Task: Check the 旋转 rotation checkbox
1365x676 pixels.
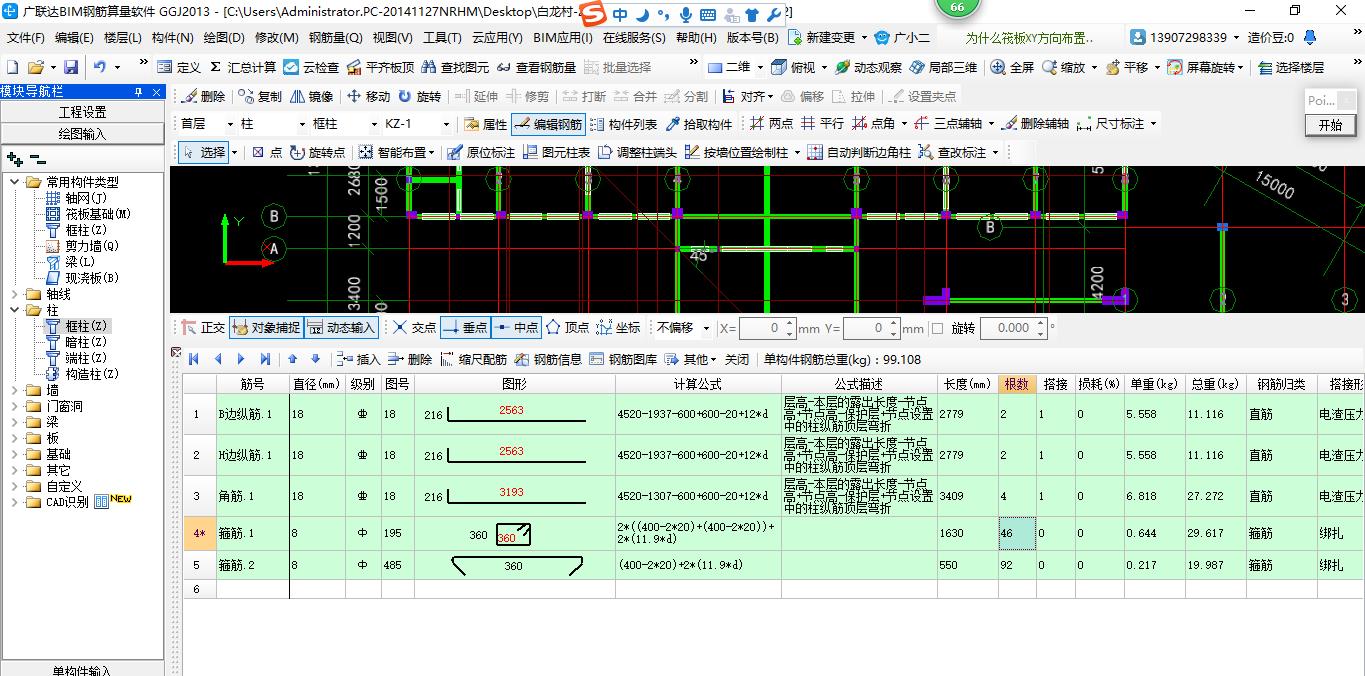Action: pos(938,328)
